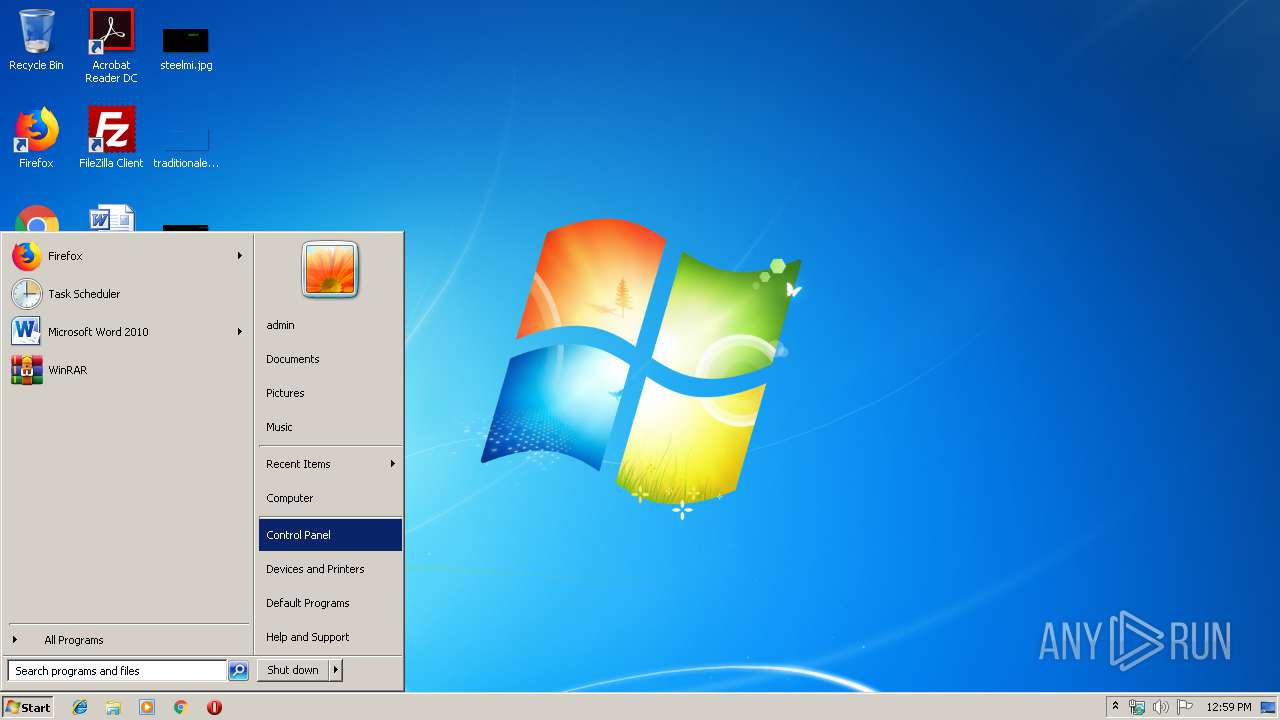1280x720 pixels.
Task: Click the clock showing 12:59 PM
Action: 1229,707
